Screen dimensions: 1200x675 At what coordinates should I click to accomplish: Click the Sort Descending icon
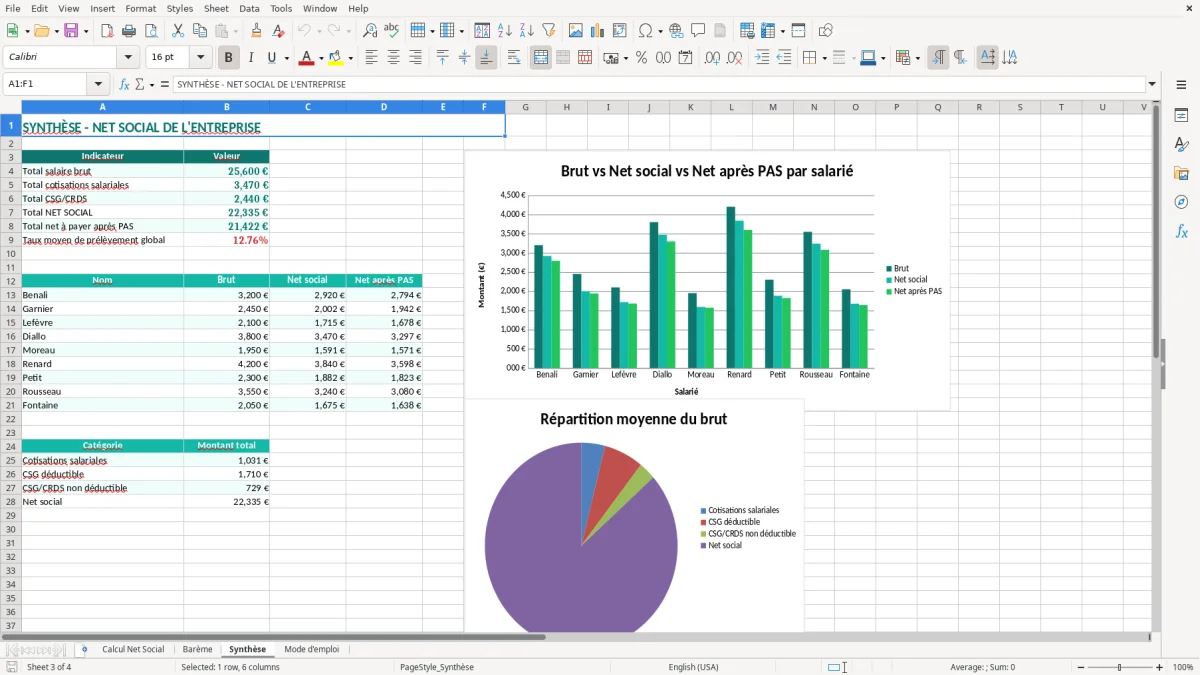coord(526,31)
